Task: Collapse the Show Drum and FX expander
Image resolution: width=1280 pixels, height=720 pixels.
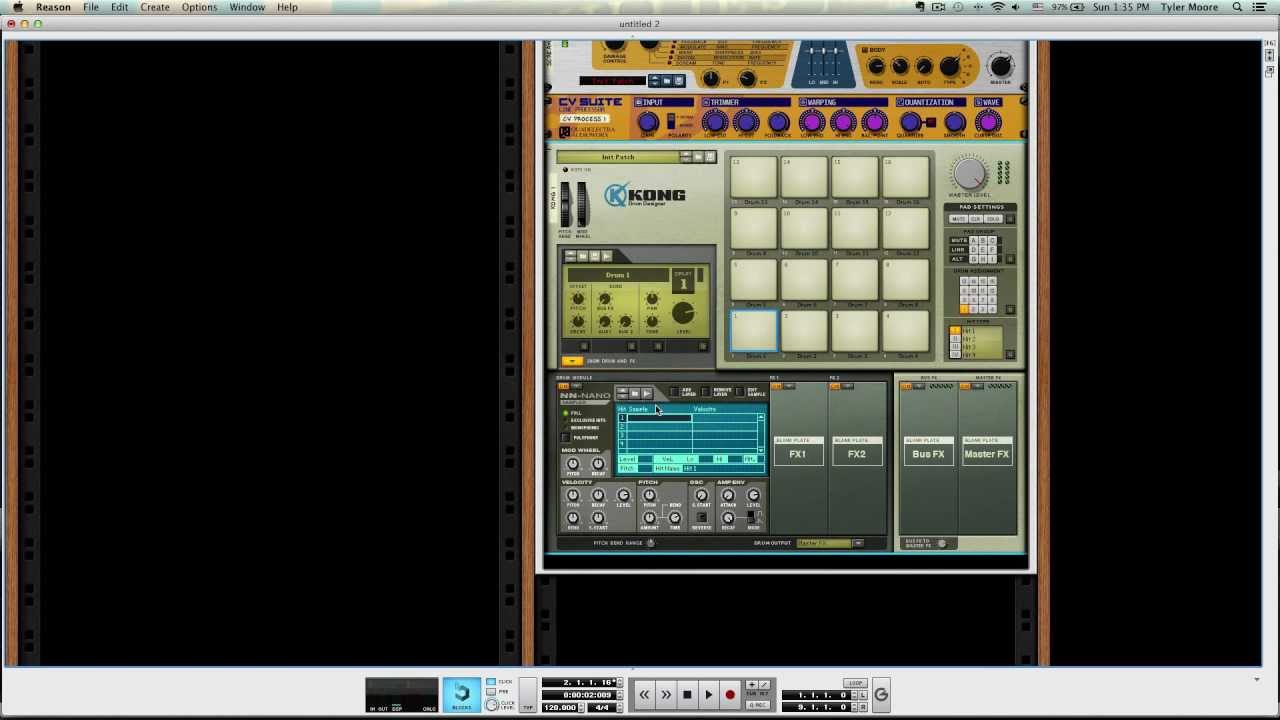Action: (572, 361)
